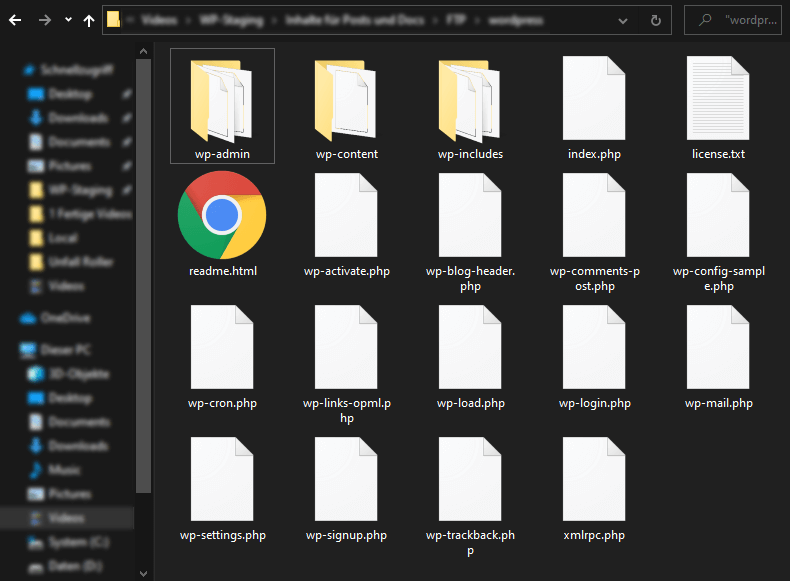Click the magnifier icon in search box
This screenshot has width=790, height=581.
(705, 20)
